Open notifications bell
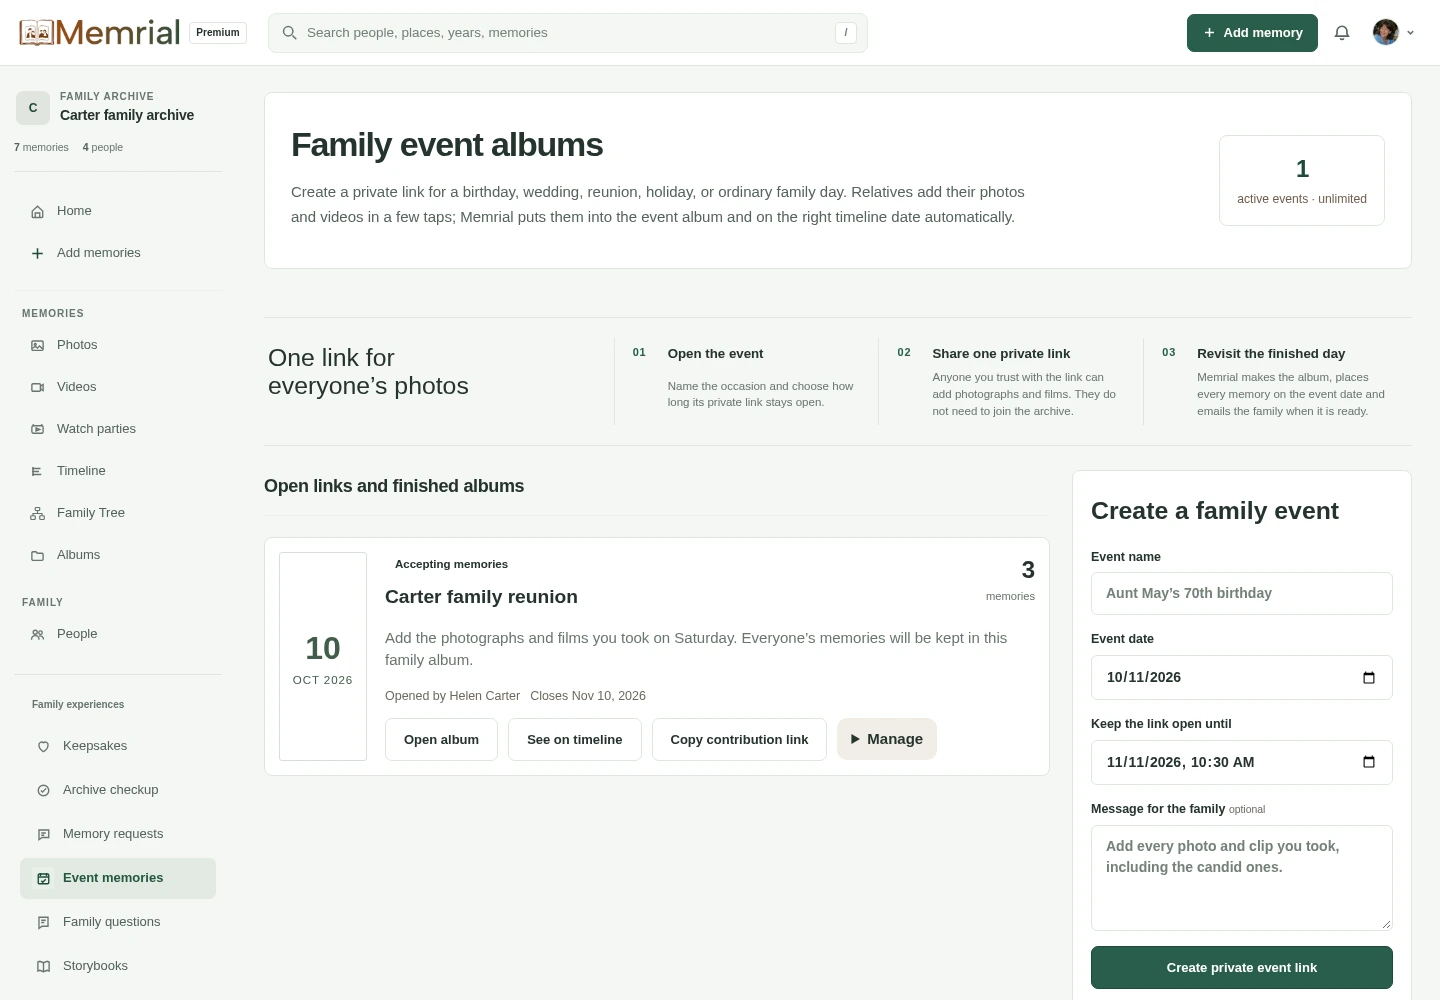This screenshot has width=1440, height=1000. 1342,33
